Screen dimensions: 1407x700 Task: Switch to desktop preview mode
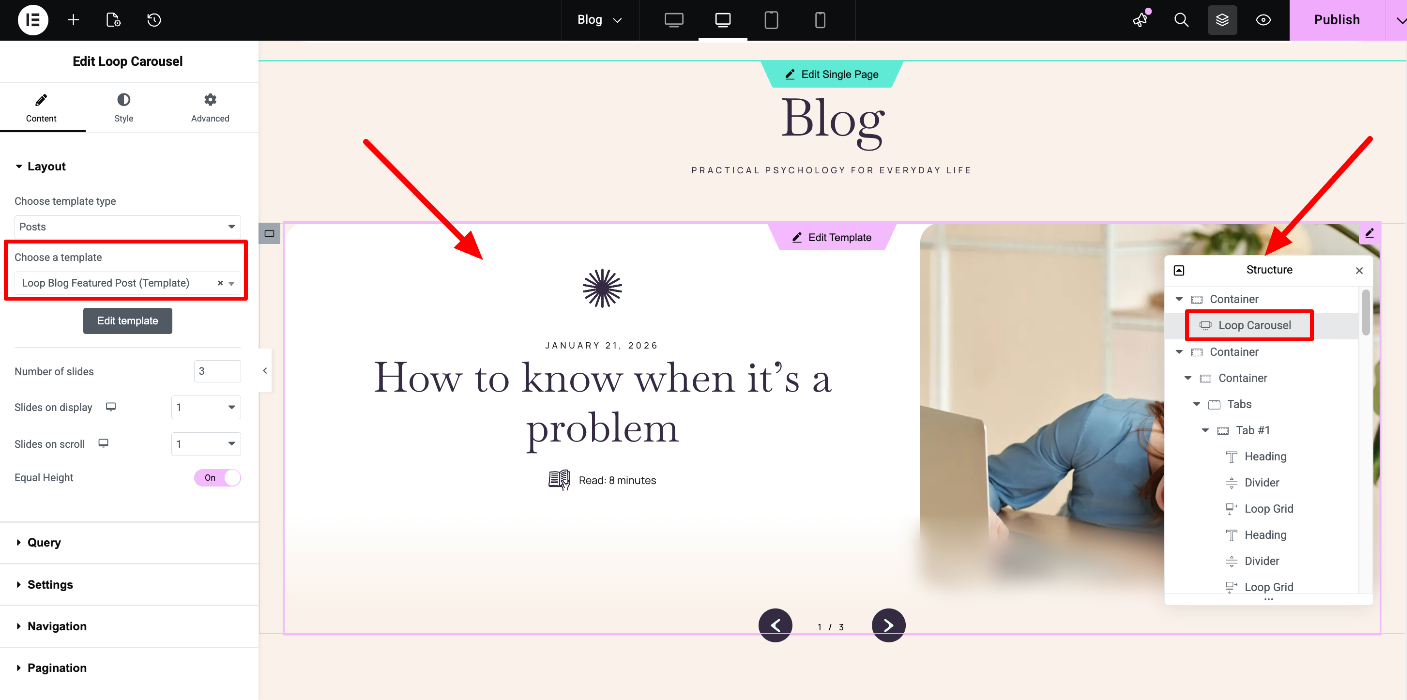[x=674, y=20]
